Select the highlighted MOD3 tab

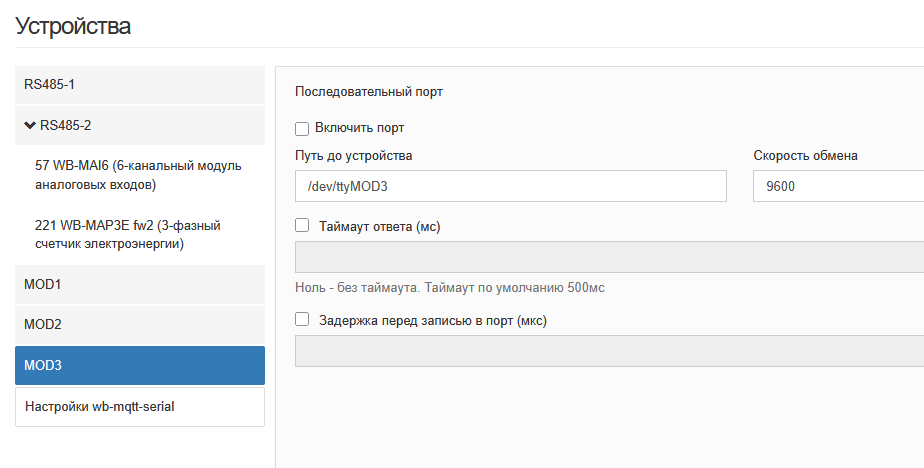[140, 365]
